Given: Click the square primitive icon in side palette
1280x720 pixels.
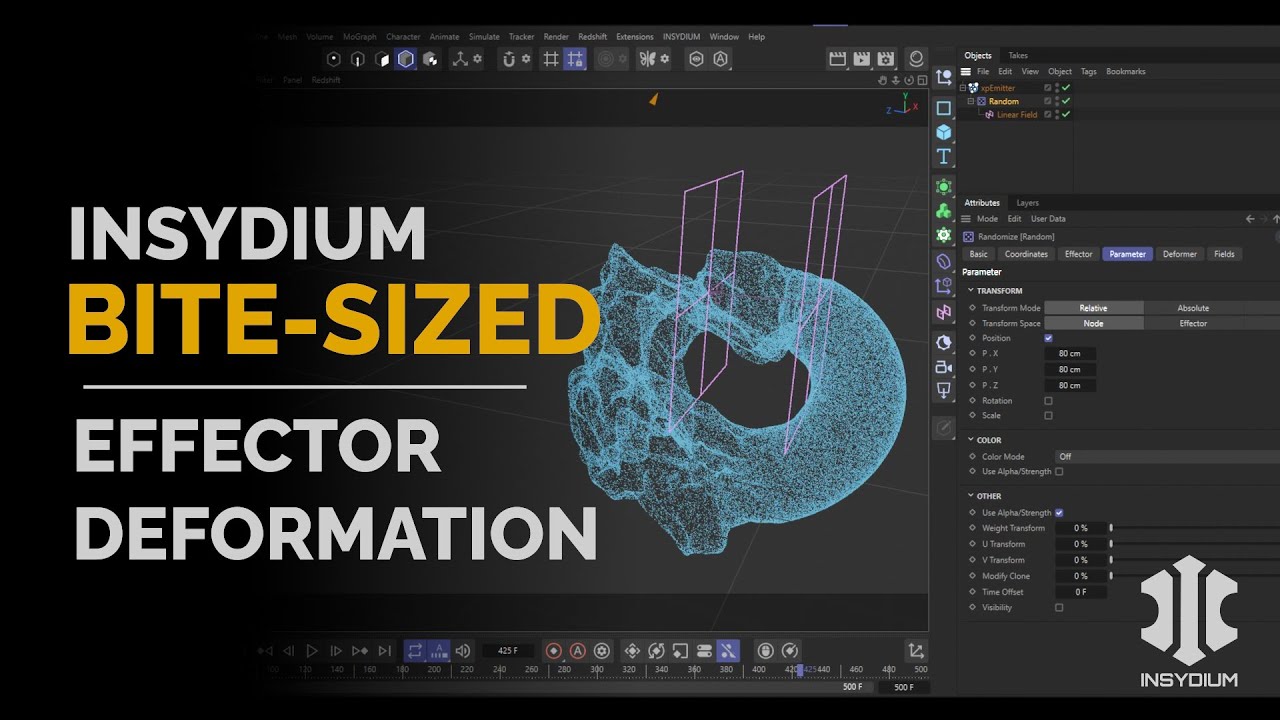Looking at the screenshot, I should click(943, 108).
